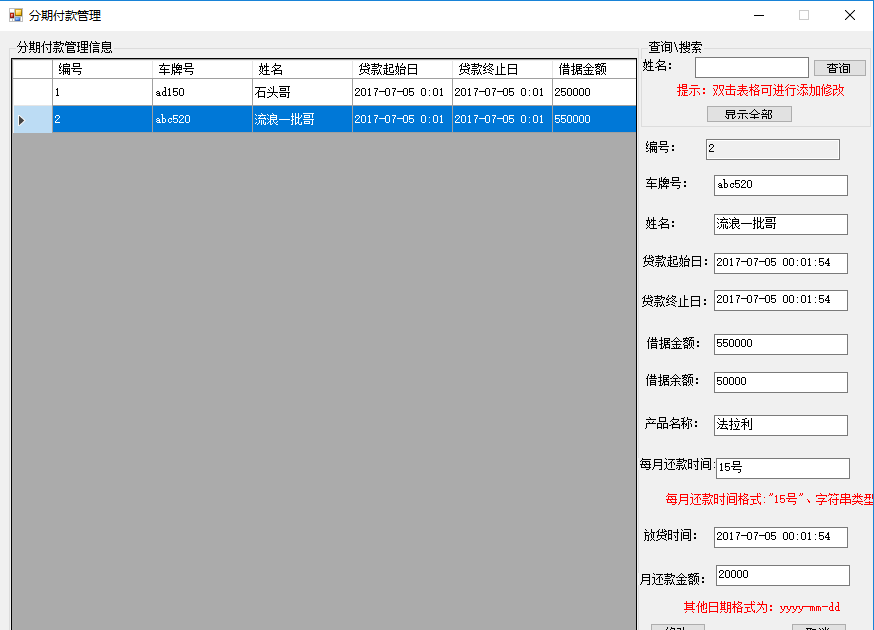Click 贷款起始日 cell in 流浪一批哥 row
The height and width of the screenshot is (630, 874).
[x=402, y=119]
